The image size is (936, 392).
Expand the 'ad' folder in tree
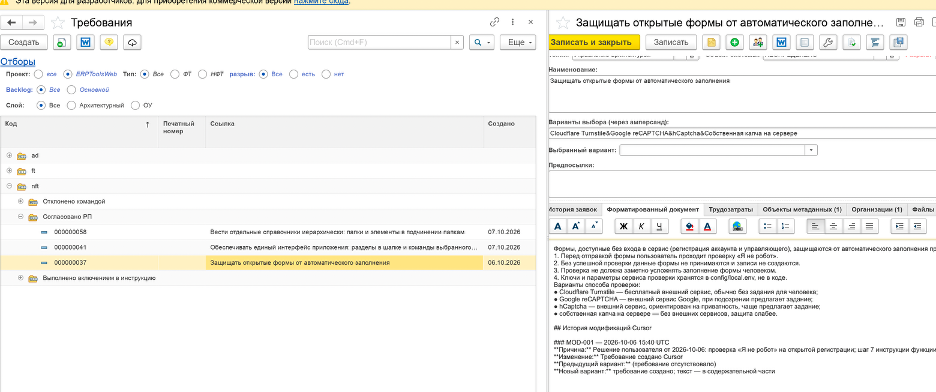tap(9, 155)
